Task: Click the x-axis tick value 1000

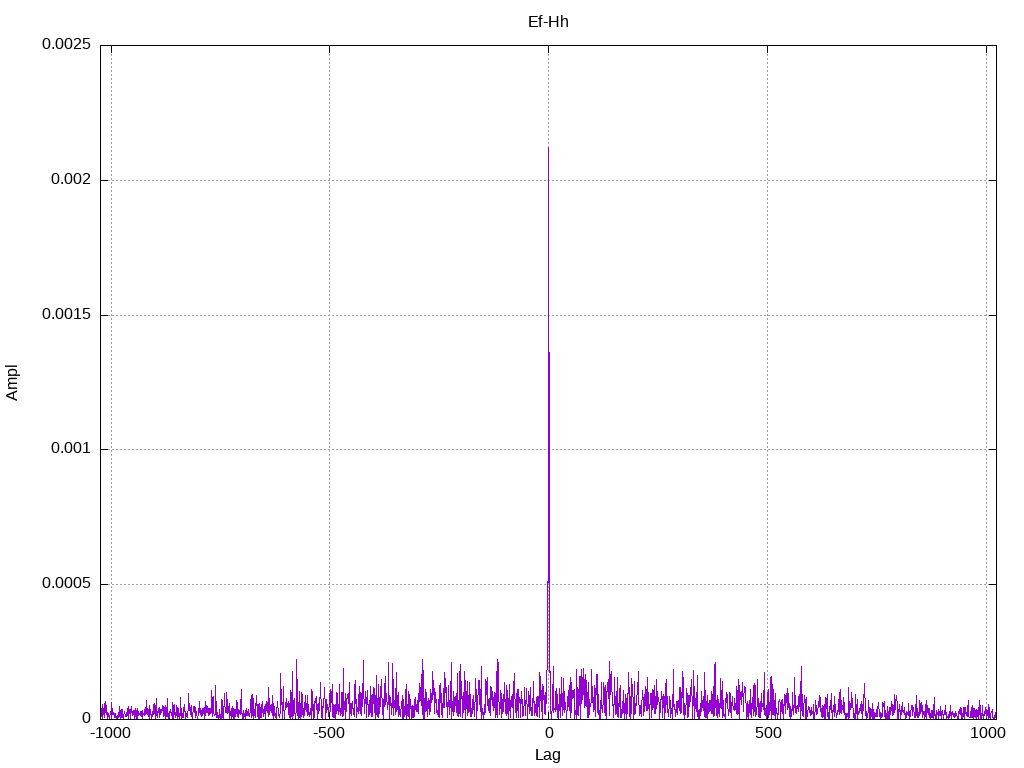Action: point(987,733)
